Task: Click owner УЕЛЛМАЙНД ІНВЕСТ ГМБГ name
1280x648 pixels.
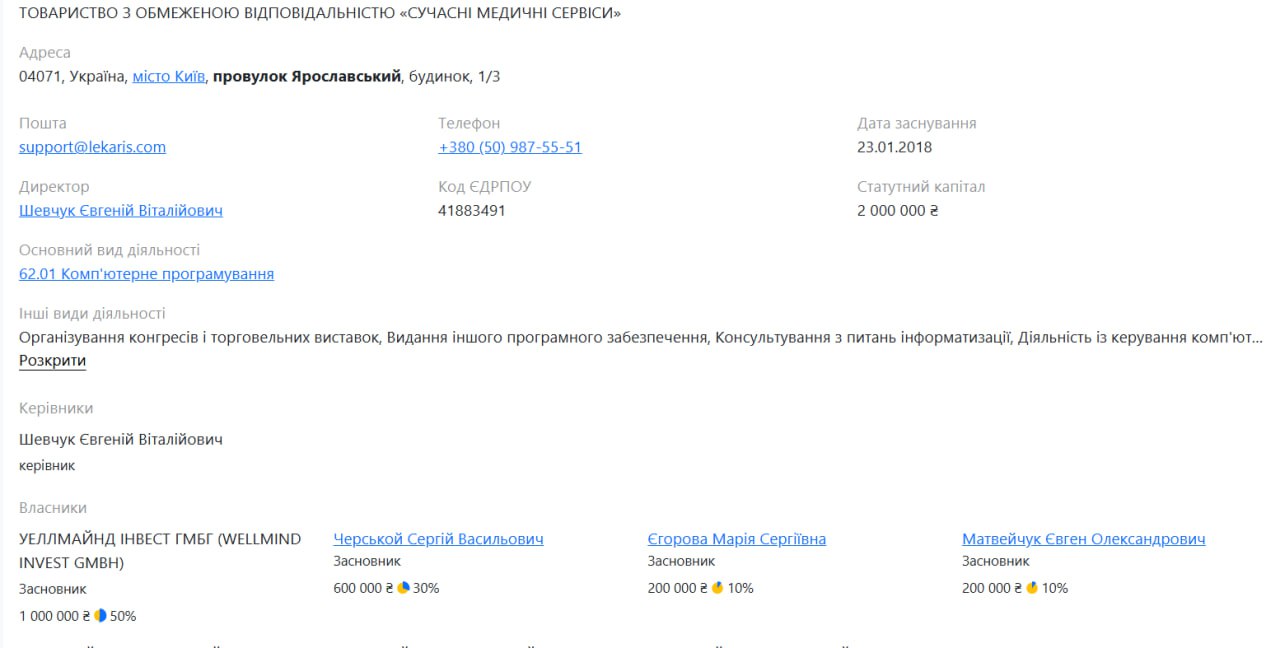Action: [x=160, y=551]
